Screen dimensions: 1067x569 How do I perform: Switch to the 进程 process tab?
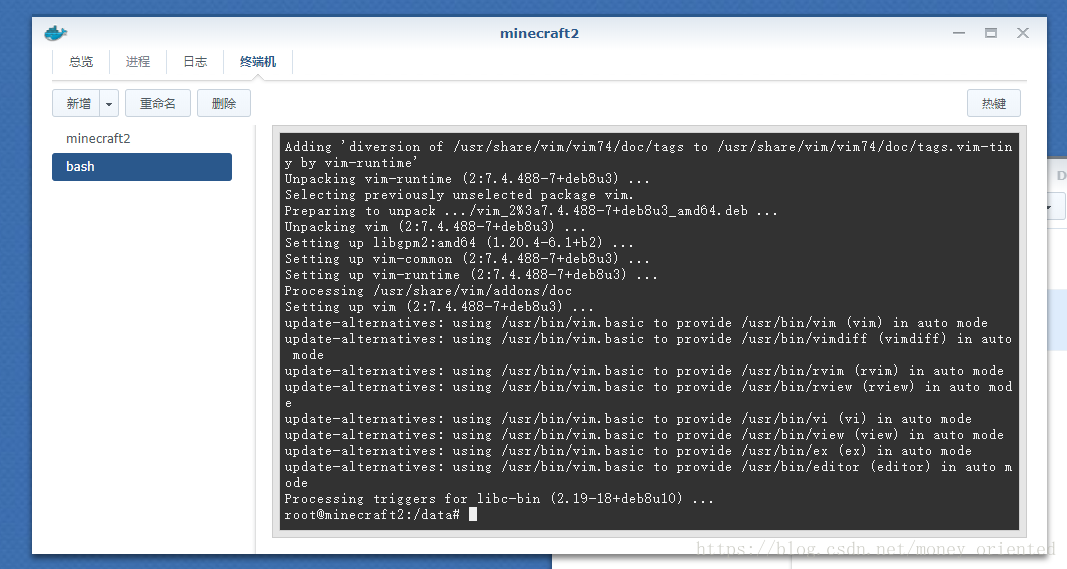tap(137, 62)
